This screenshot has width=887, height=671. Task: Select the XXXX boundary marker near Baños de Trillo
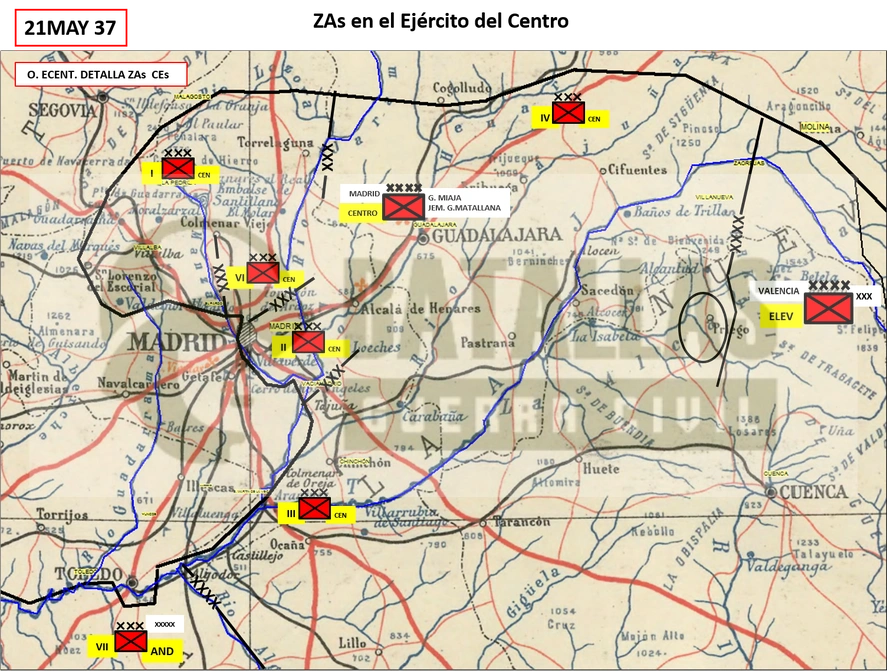click(x=736, y=233)
